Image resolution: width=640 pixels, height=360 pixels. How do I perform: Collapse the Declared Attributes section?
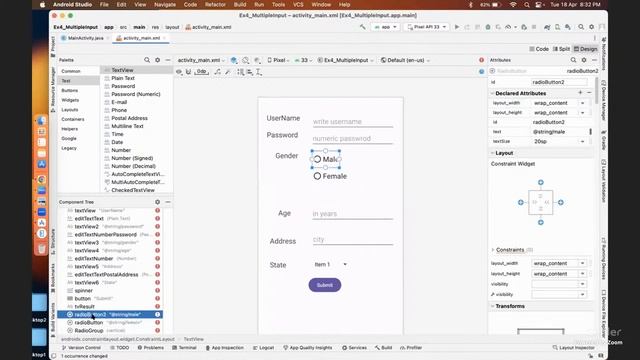click(493, 93)
